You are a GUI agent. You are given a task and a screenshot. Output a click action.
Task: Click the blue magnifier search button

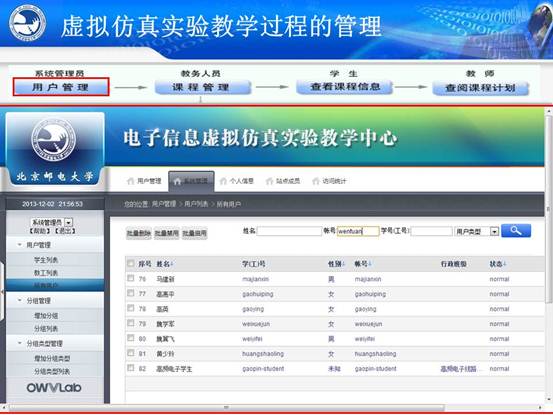[516, 231]
